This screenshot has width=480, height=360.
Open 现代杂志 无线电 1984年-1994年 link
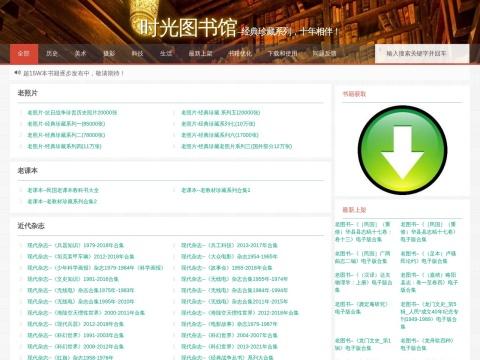(234, 290)
